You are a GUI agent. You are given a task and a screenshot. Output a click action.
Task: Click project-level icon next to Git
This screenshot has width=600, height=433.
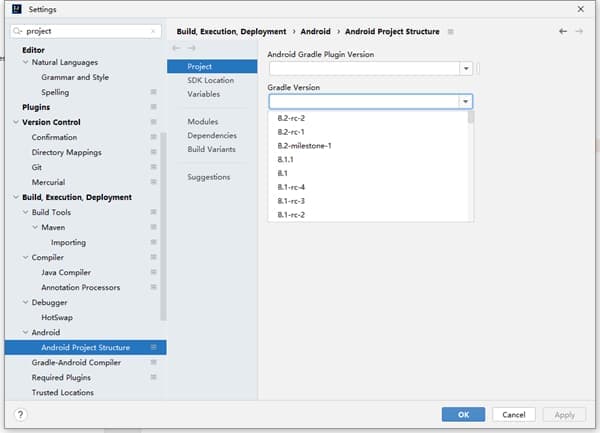pos(153,167)
